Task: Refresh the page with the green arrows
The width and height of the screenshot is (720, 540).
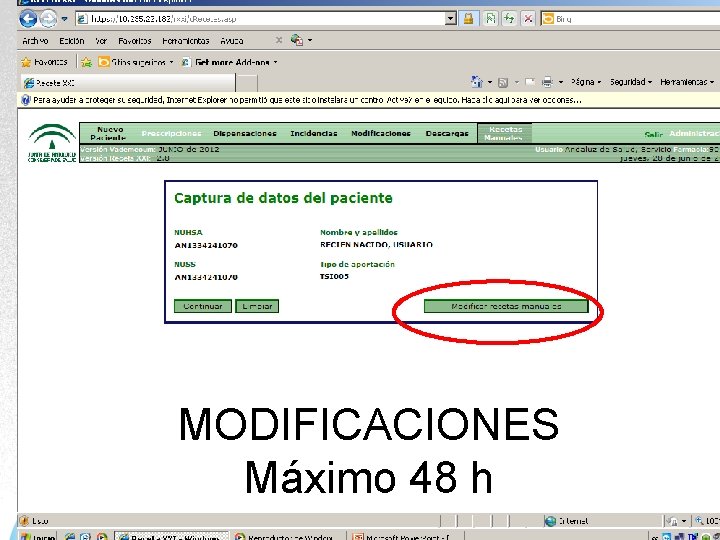Action: coord(509,19)
